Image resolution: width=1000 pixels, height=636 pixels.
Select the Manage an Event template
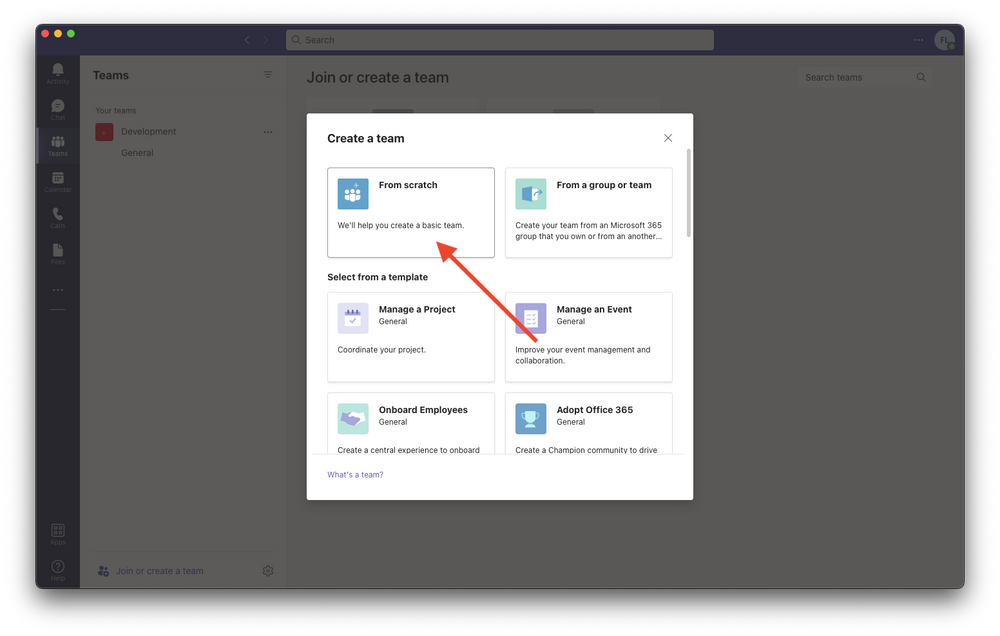[589, 337]
